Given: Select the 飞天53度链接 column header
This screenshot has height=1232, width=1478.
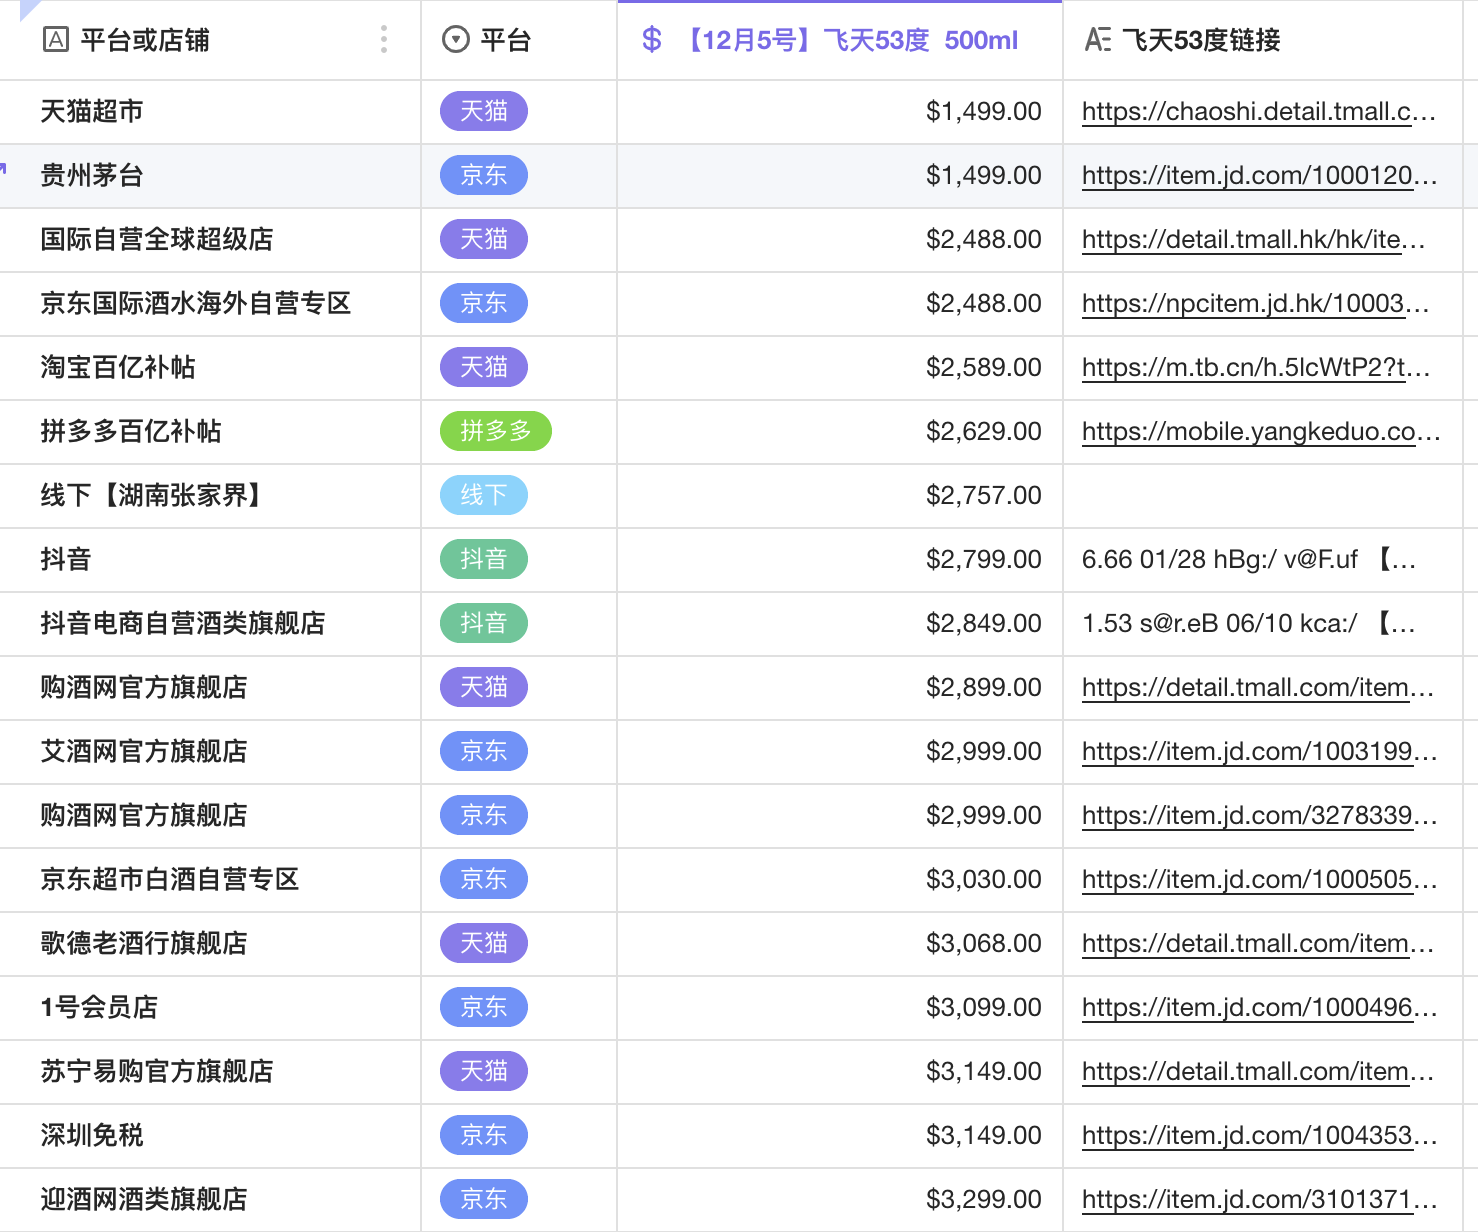Looking at the screenshot, I should point(1263,40).
